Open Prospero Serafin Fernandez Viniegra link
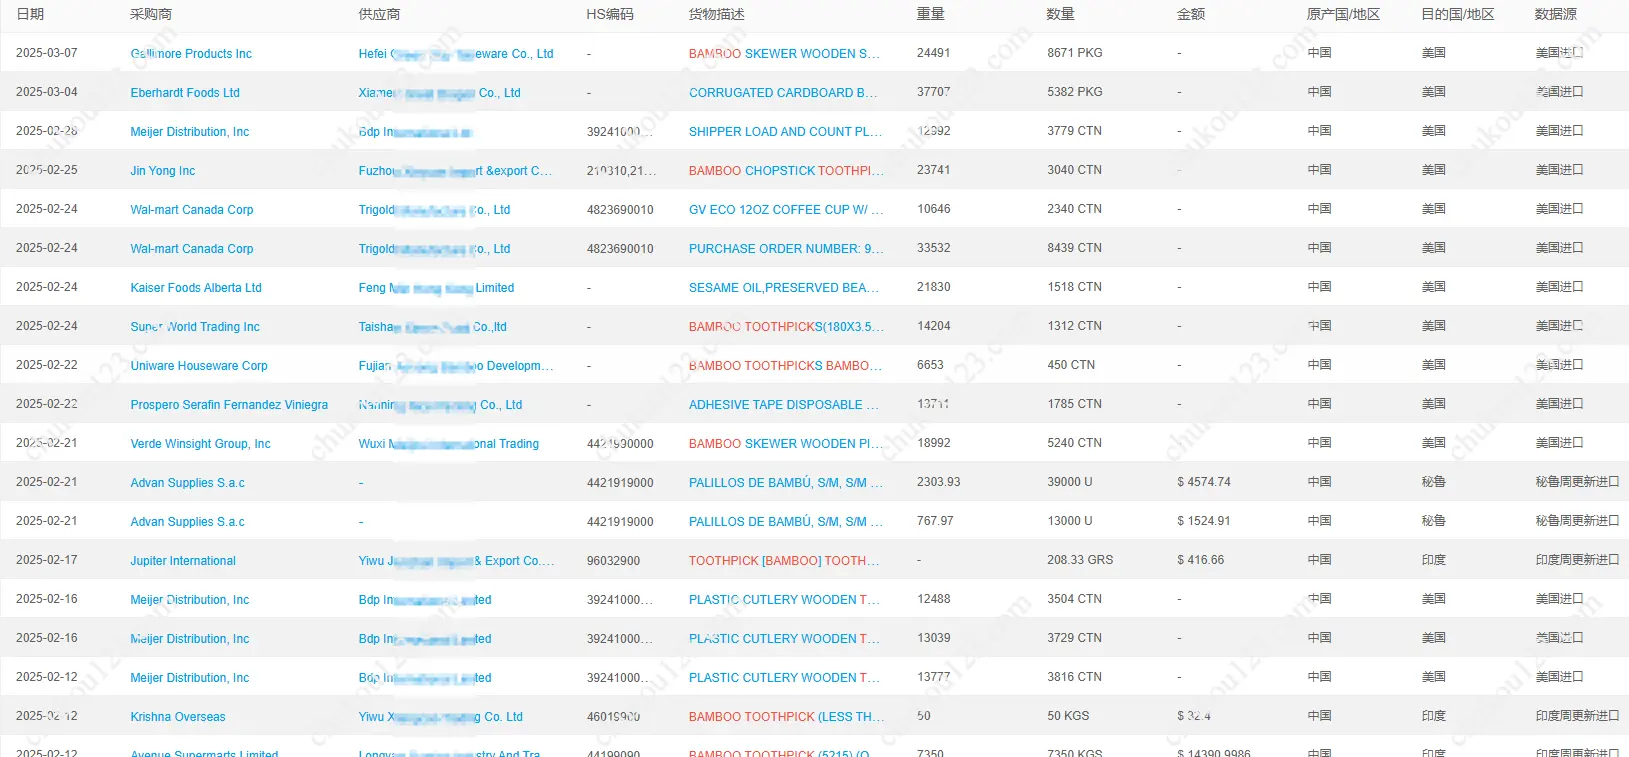The width and height of the screenshot is (1629, 757). [x=229, y=405]
